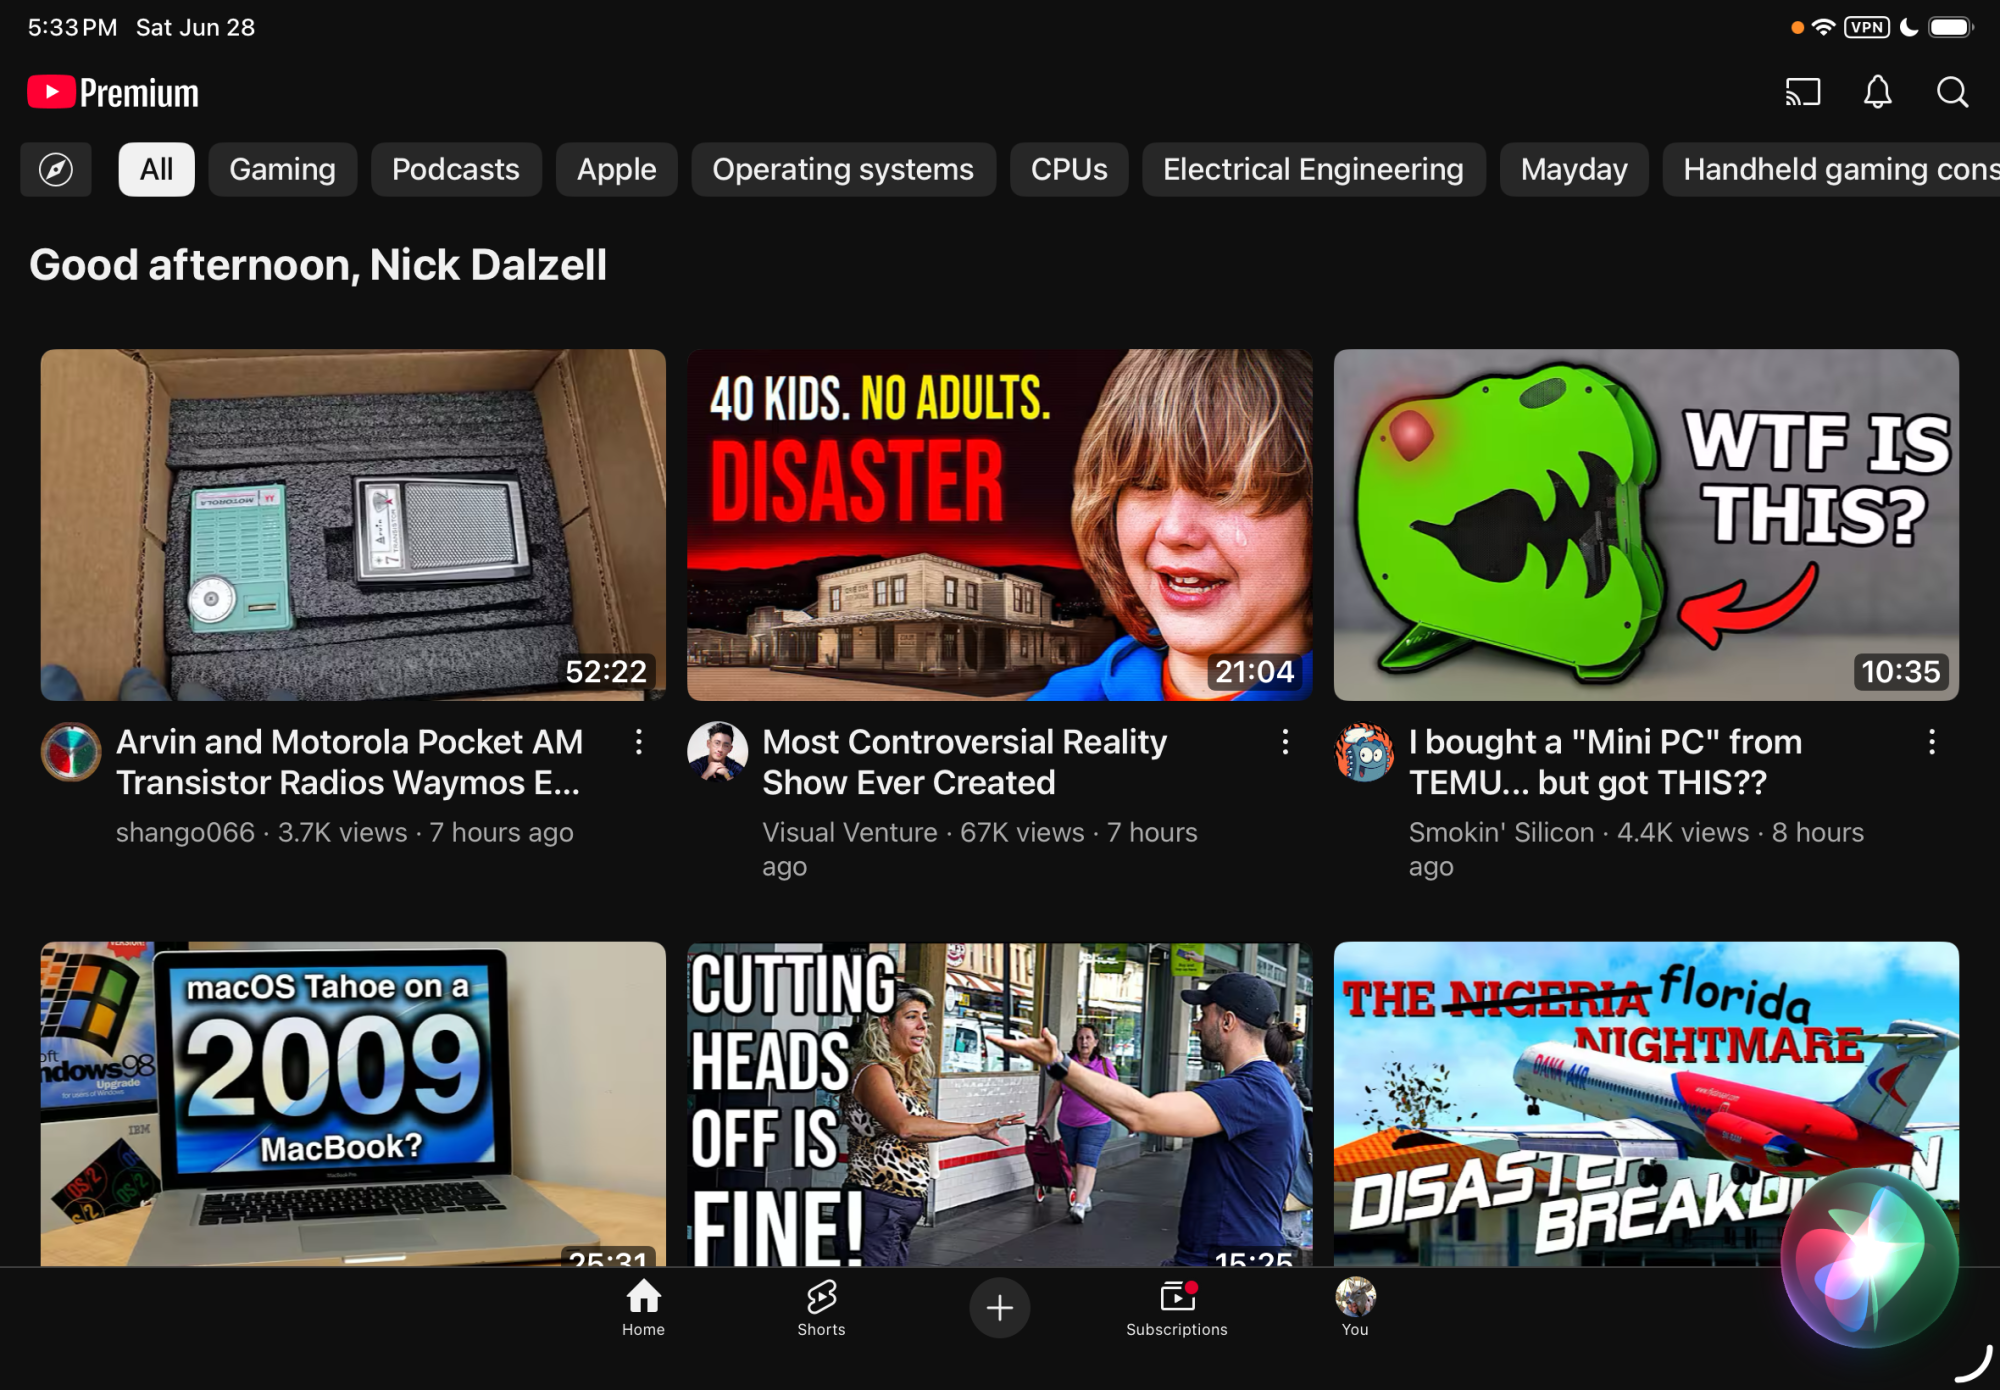Tap the Sat Jun 28 date
This screenshot has height=1390, width=2000.
[195, 27]
